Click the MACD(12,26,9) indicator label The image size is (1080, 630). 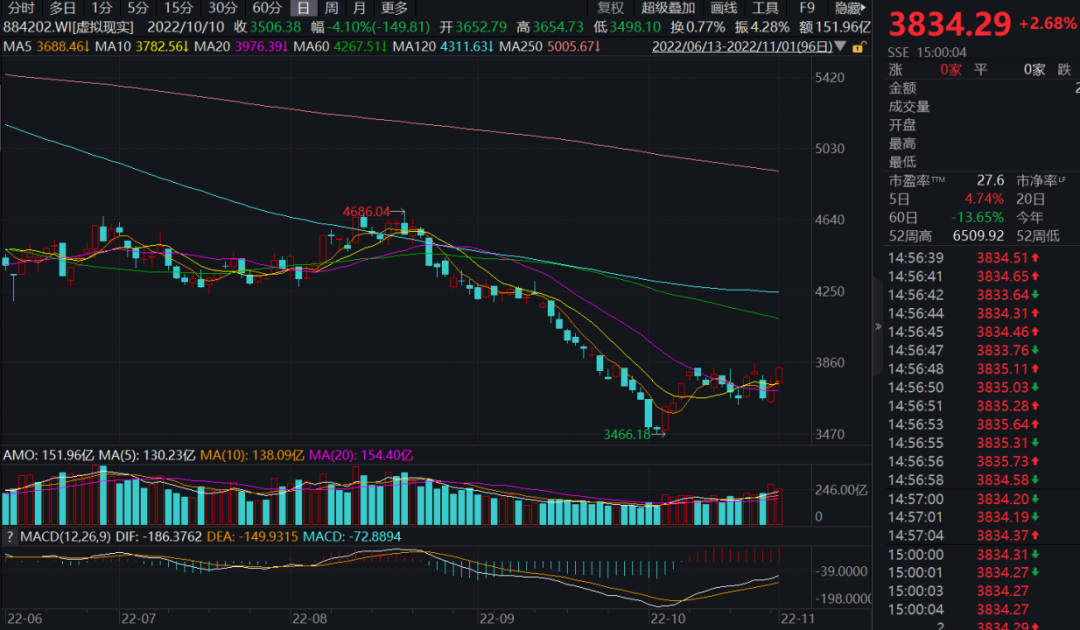[65, 536]
